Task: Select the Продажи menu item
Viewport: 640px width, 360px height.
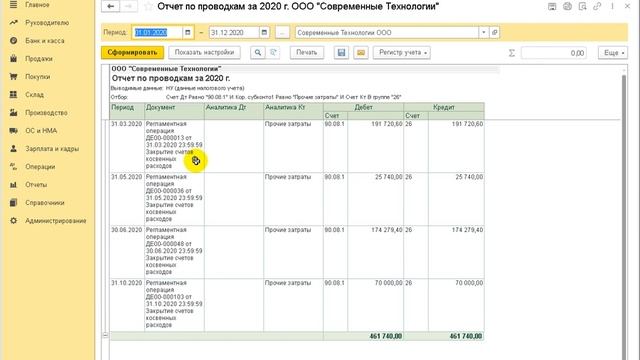Action: point(39,59)
